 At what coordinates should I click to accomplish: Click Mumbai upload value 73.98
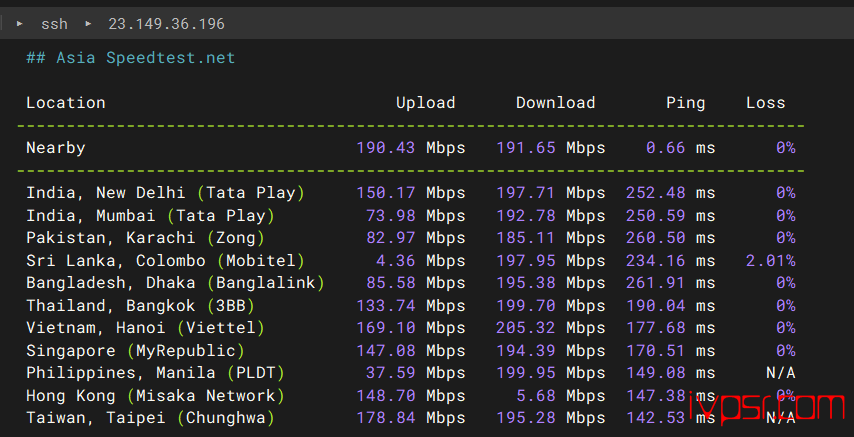tap(391, 216)
